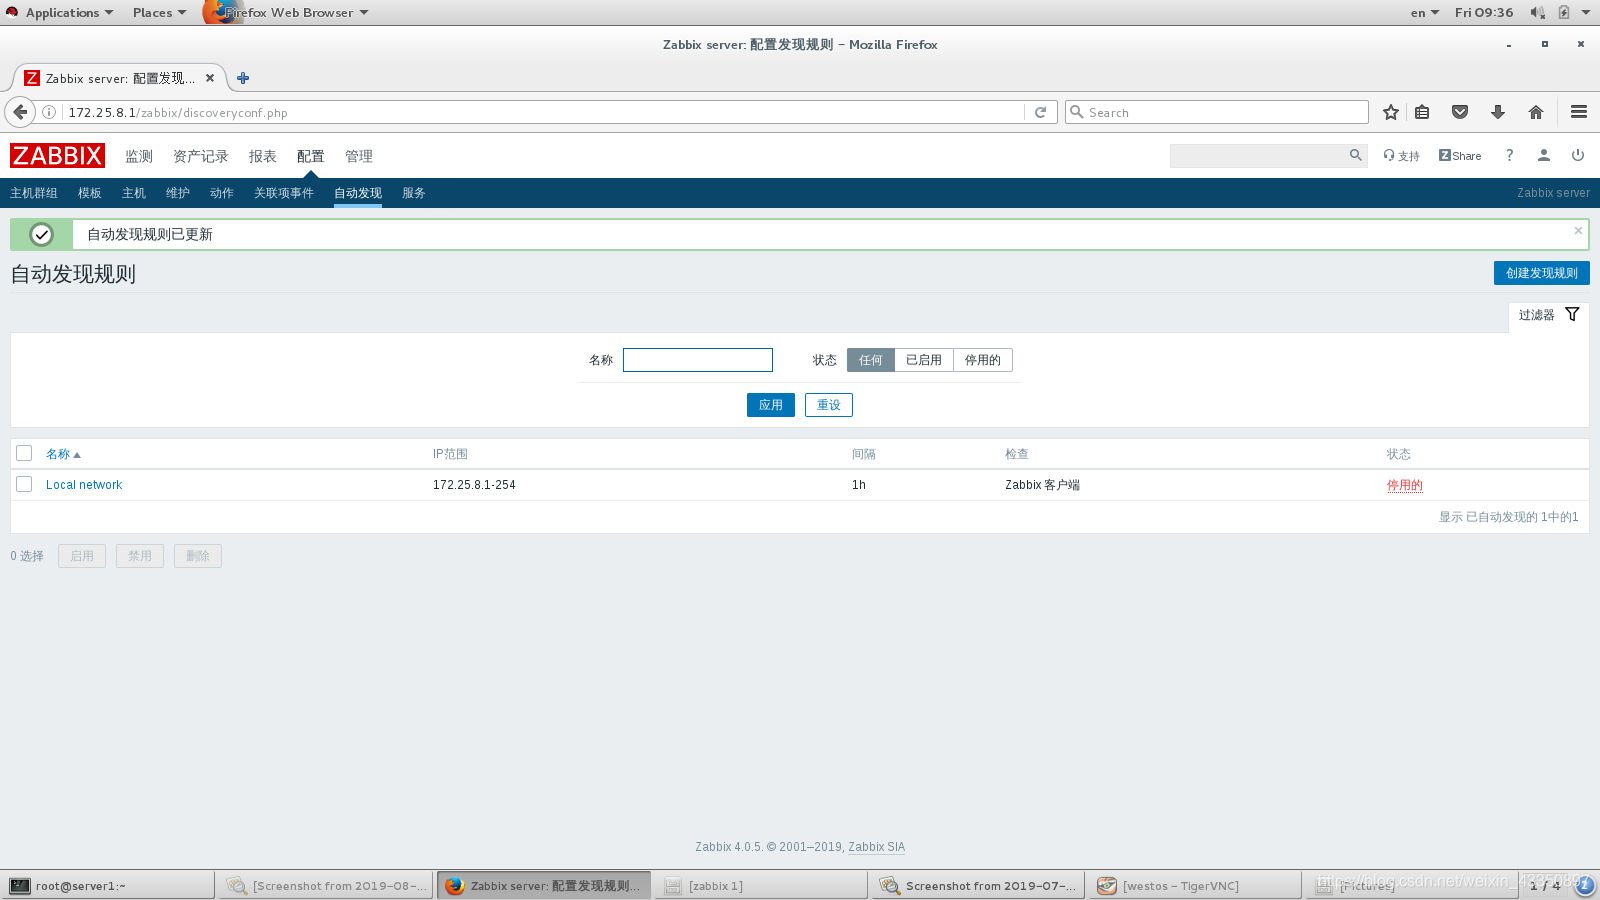Viewport: 1600px width, 900px height.
Task: Open Zabbix help question mark icon
Action: coord(1510,155)
